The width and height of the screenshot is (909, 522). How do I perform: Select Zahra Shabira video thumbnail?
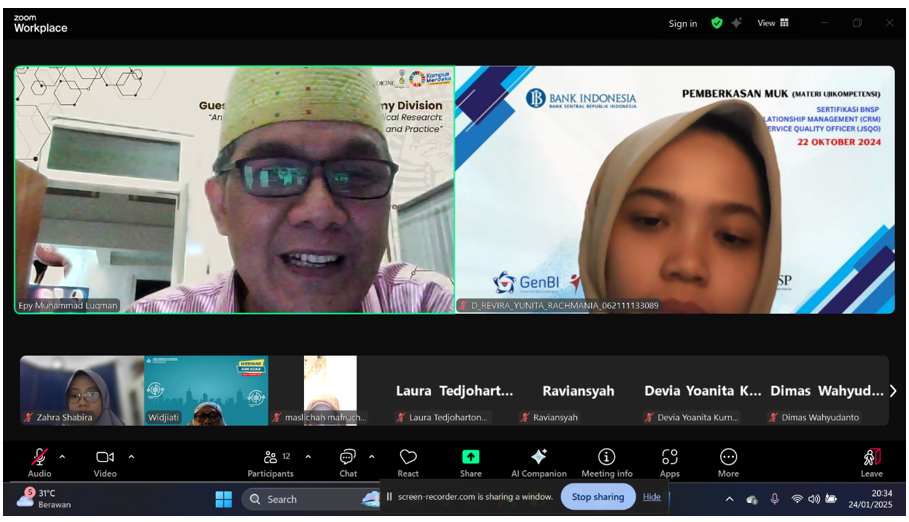point(82,390)
